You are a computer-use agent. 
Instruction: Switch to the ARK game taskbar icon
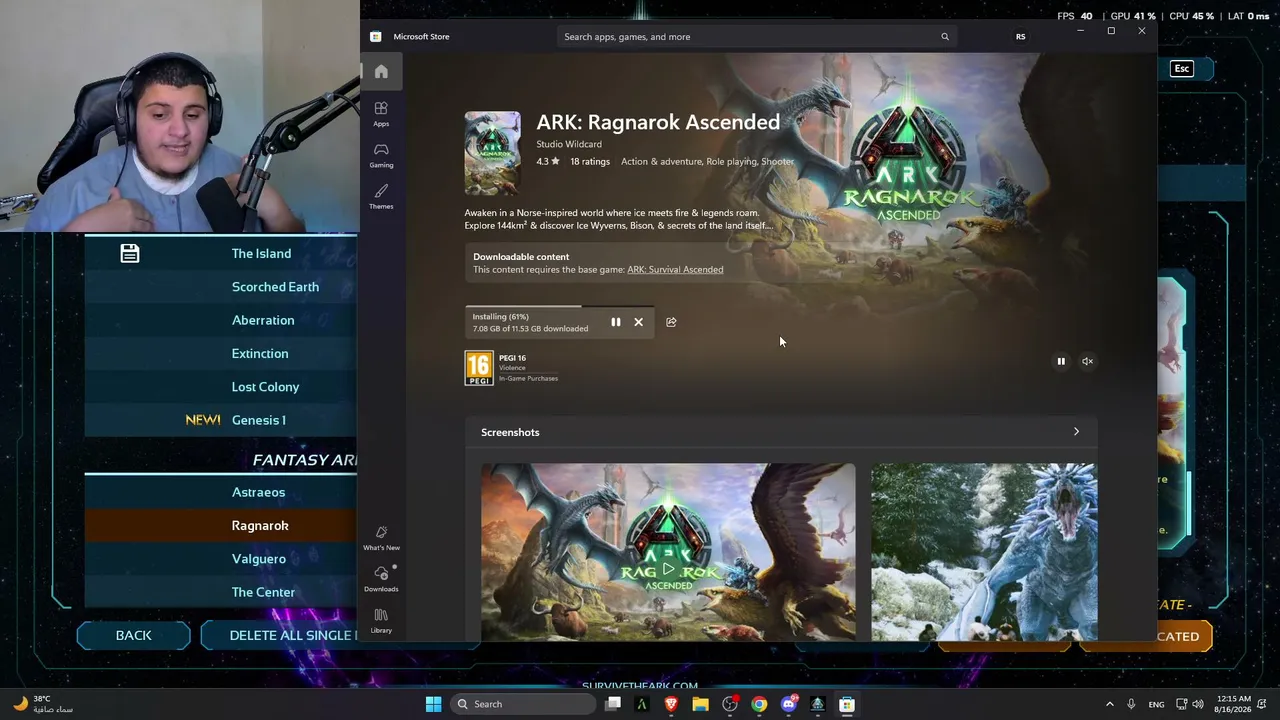(x=817, y=704)
